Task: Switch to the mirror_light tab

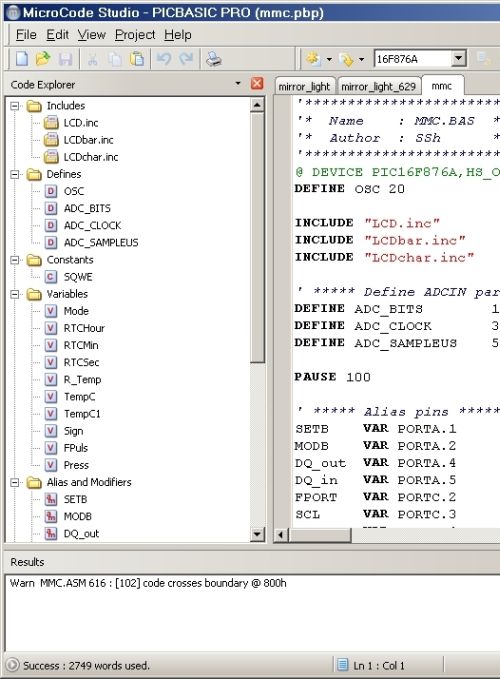Action: click(x=304, y=86)
